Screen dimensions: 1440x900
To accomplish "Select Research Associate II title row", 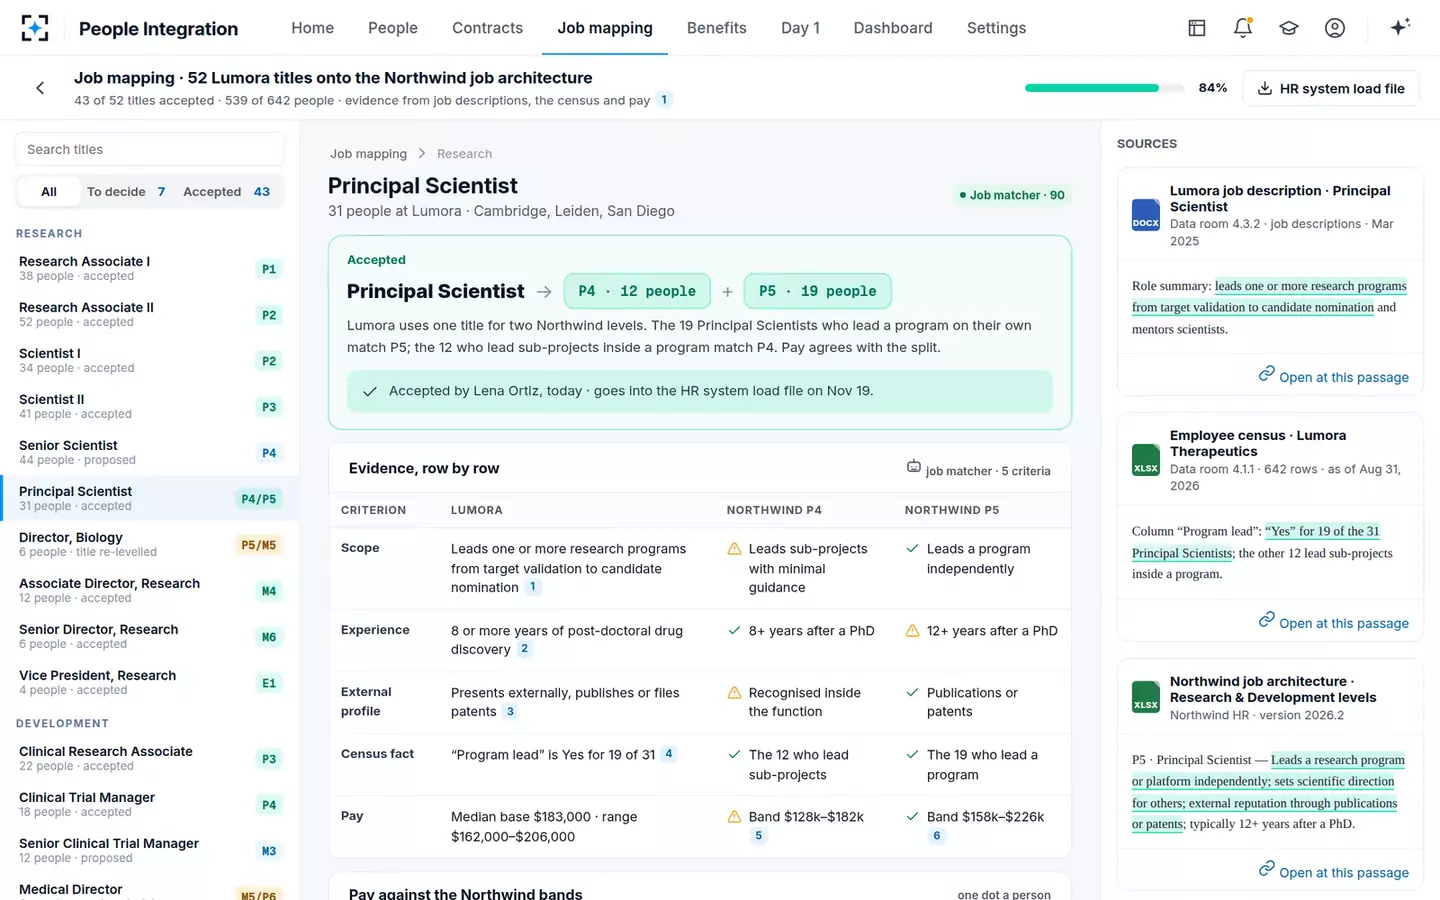I will tap(149, 314).
